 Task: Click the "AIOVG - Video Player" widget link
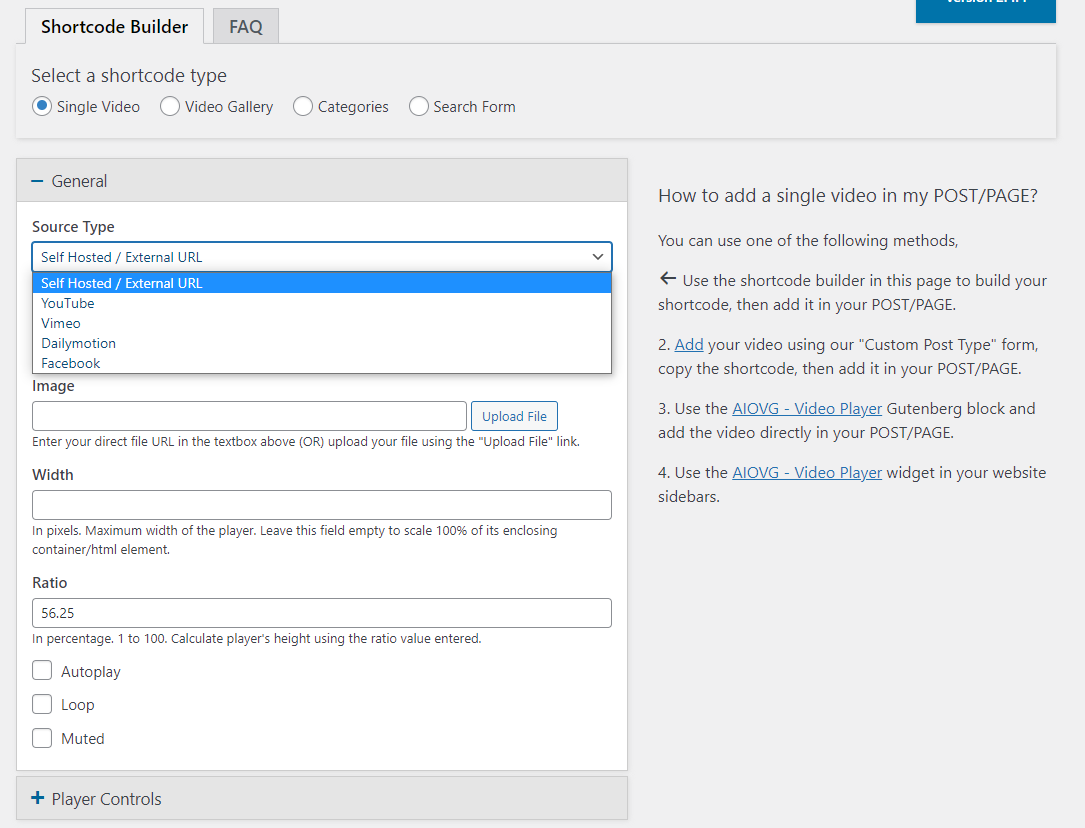pos(807,472)
